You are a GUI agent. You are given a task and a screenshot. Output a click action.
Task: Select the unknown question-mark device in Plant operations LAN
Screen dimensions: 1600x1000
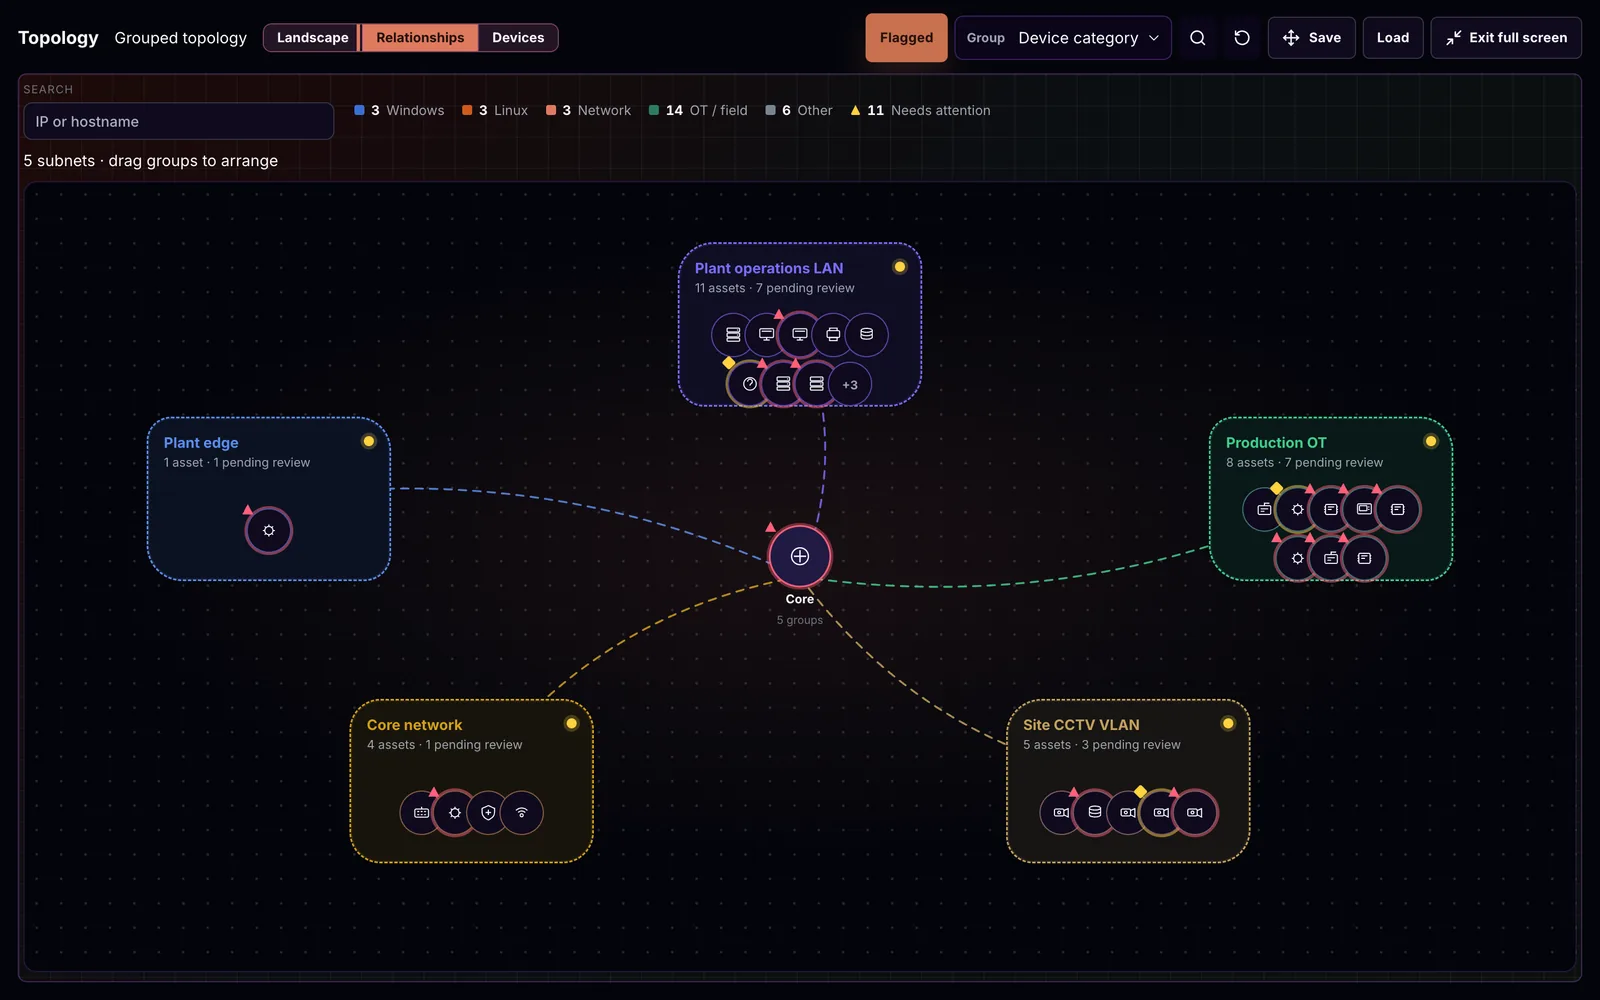(750, 384)
